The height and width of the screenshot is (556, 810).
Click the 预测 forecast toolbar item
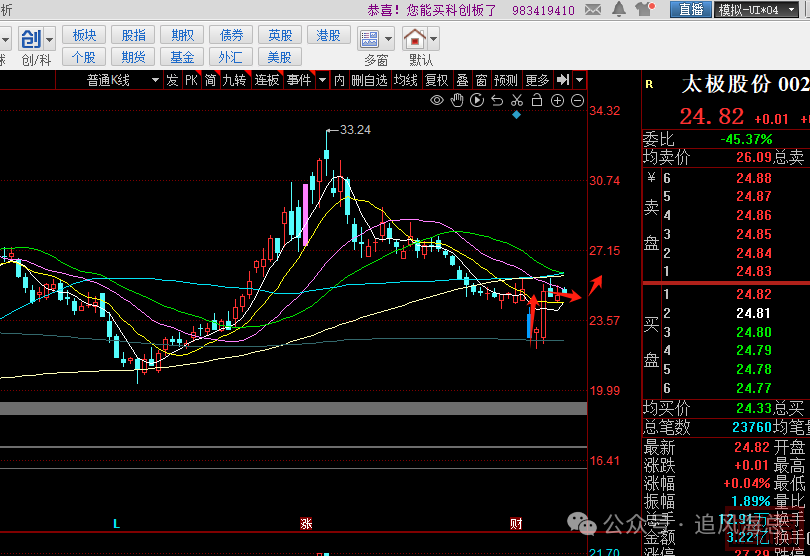tap(505, 80)
